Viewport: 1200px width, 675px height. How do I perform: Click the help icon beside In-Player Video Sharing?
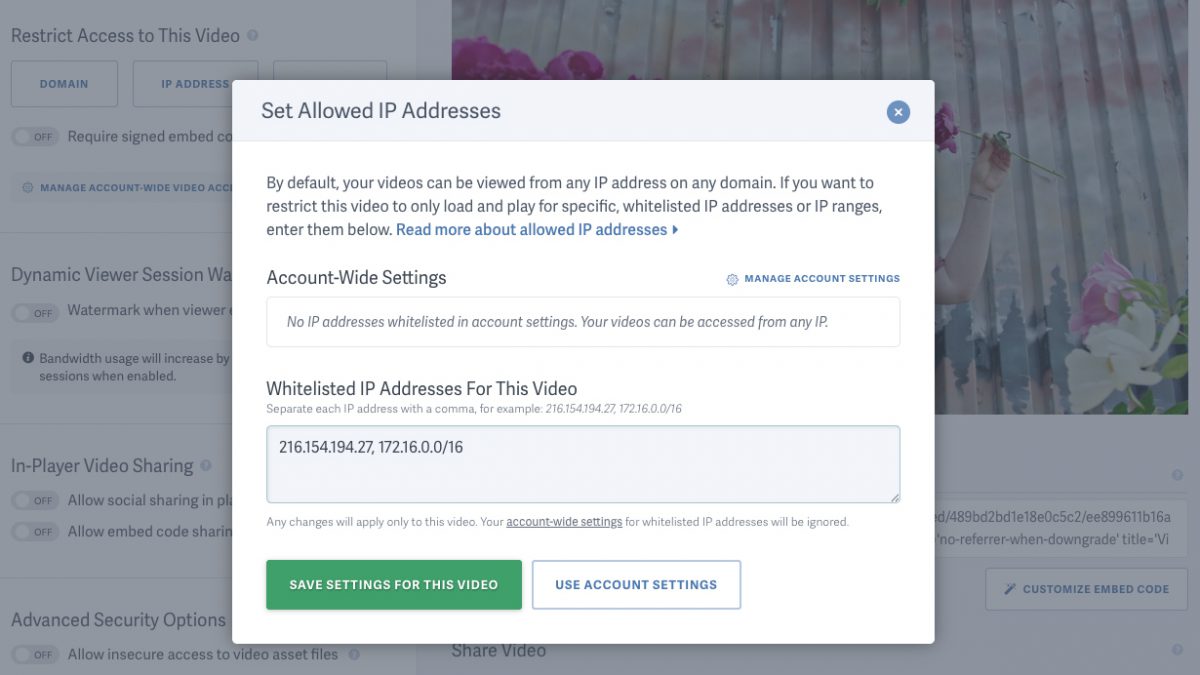click(206, 465)
